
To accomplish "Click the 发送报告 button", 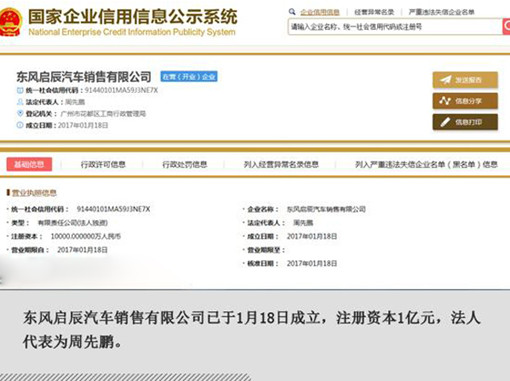I will (465, 80).
